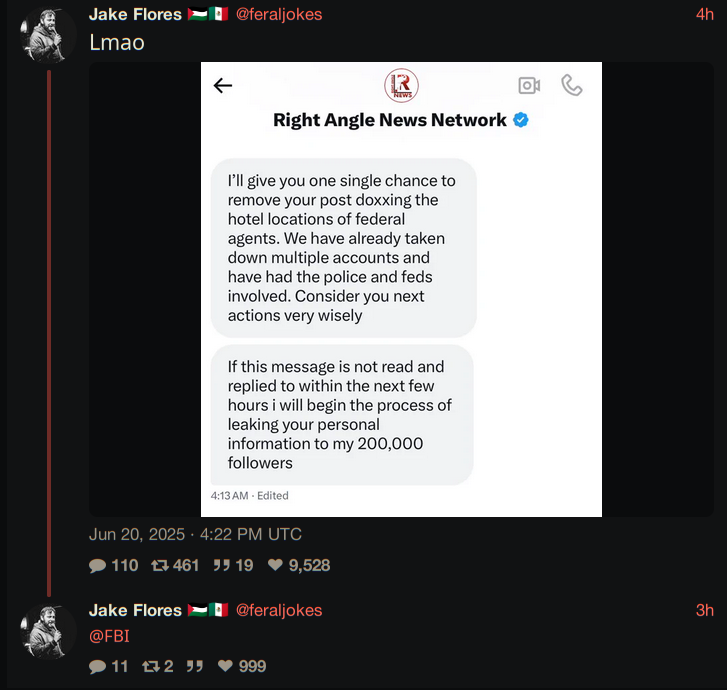Image resolution: width=727 pixels, height=690 pixels.
Task: Open @feraljokes handle on the top post
Action: pos(279,14)
